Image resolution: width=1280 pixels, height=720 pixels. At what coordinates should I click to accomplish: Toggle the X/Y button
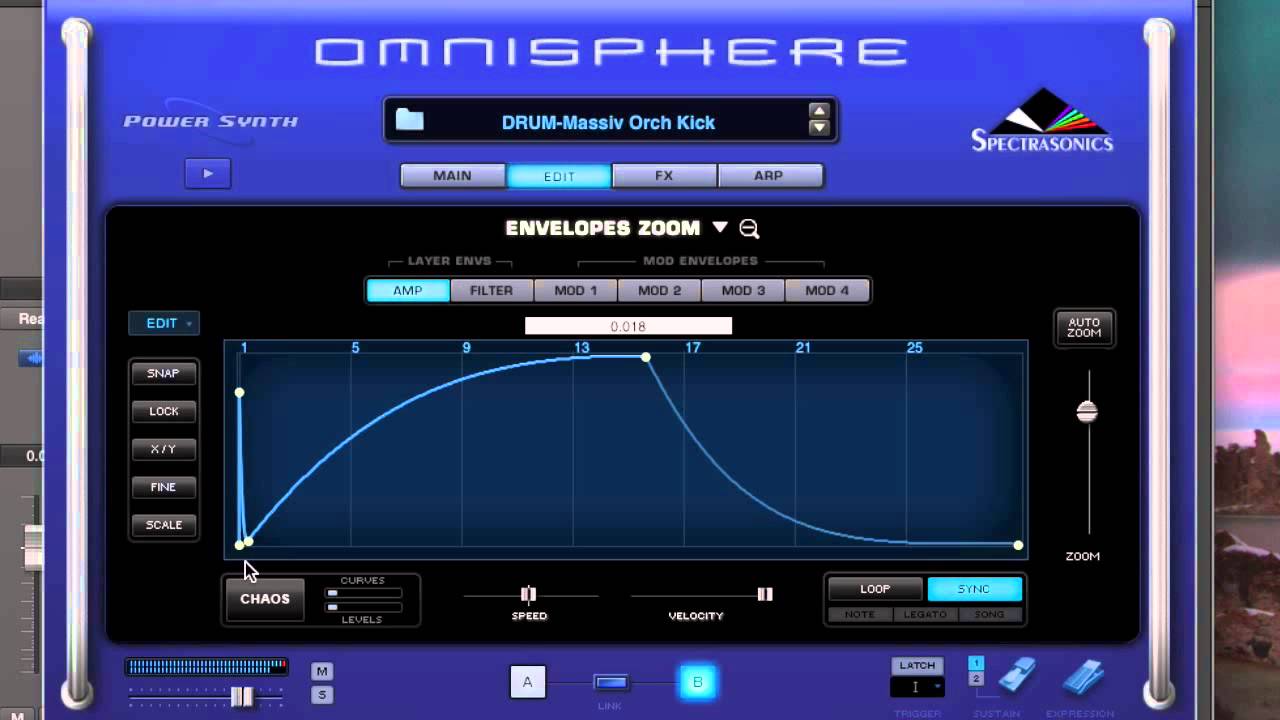[x=164, y=449]
